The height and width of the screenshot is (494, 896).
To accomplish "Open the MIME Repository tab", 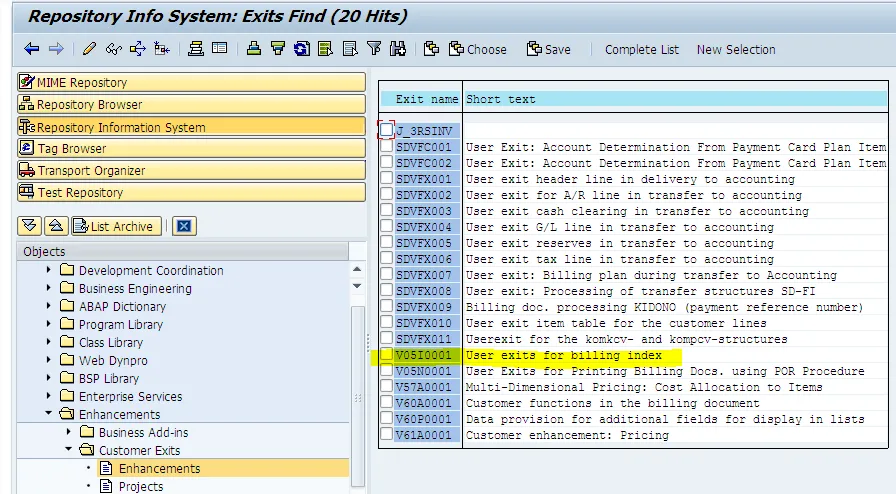I will 190,83.
